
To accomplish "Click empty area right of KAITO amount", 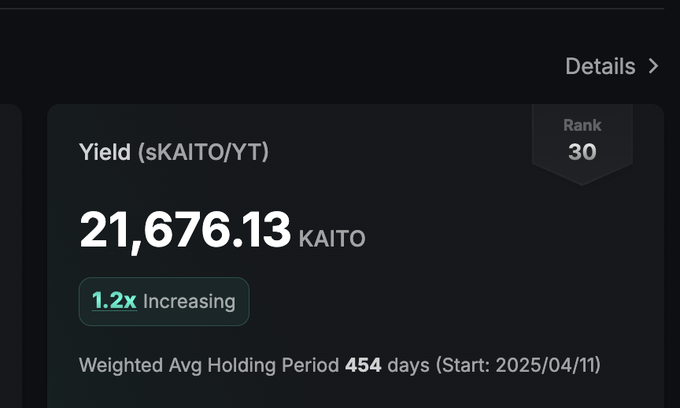I will coord(499,234).
